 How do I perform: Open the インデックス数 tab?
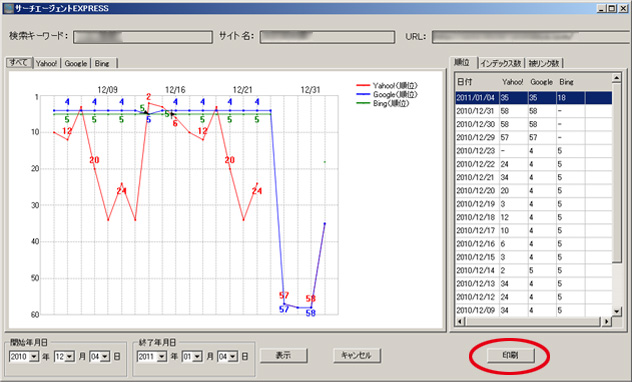(501, 63)
